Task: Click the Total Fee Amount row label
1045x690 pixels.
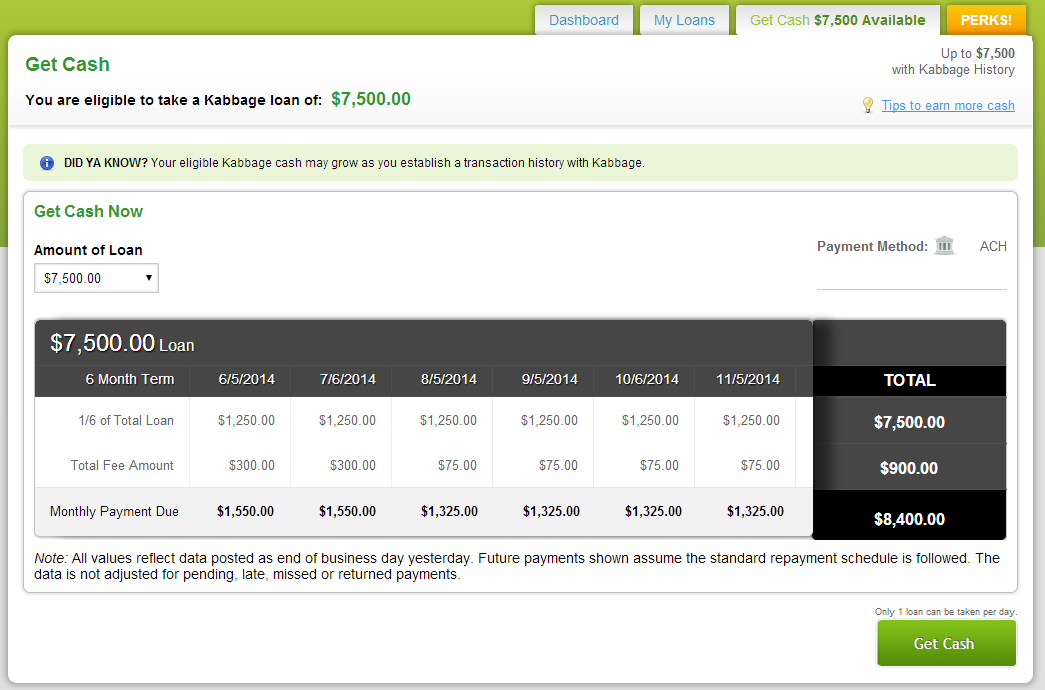Action: coord(122,465)
